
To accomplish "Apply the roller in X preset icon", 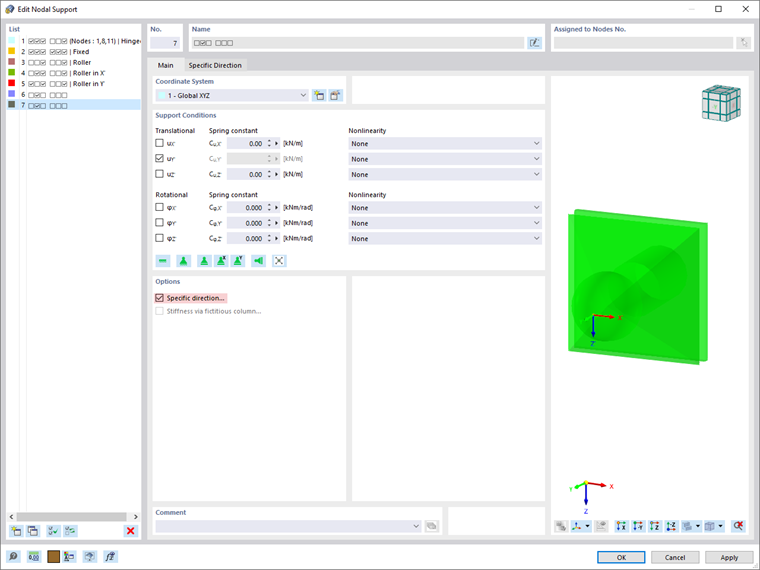I will 221,261.
